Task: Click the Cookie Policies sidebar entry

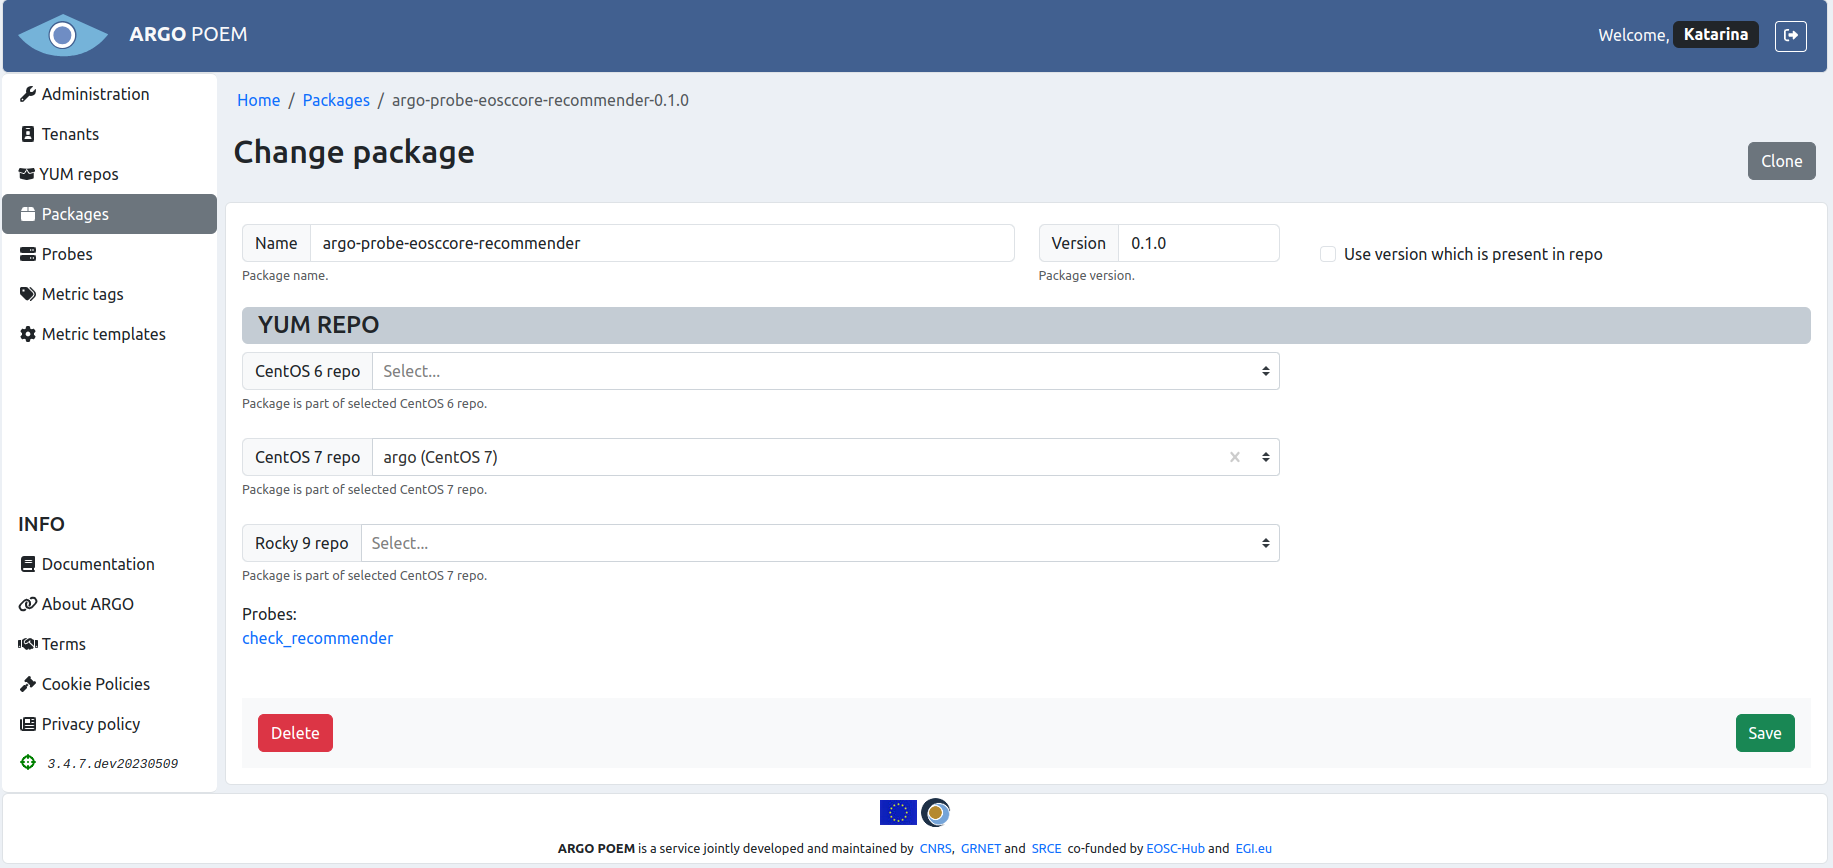Action: (x=110, y=684)
